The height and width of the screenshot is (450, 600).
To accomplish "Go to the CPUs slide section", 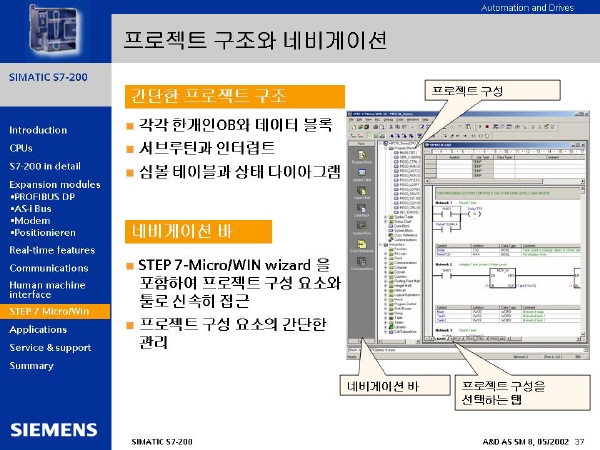I will (21, 148).
